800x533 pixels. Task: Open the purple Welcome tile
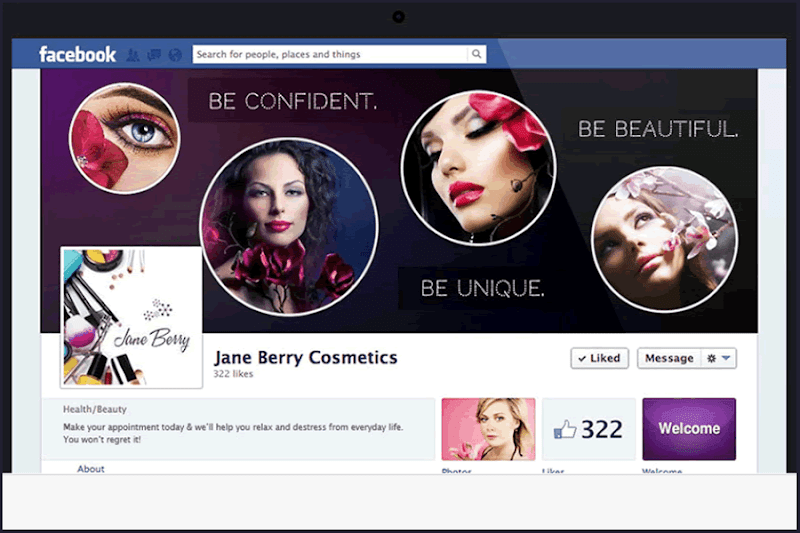[x=689, y=429]
